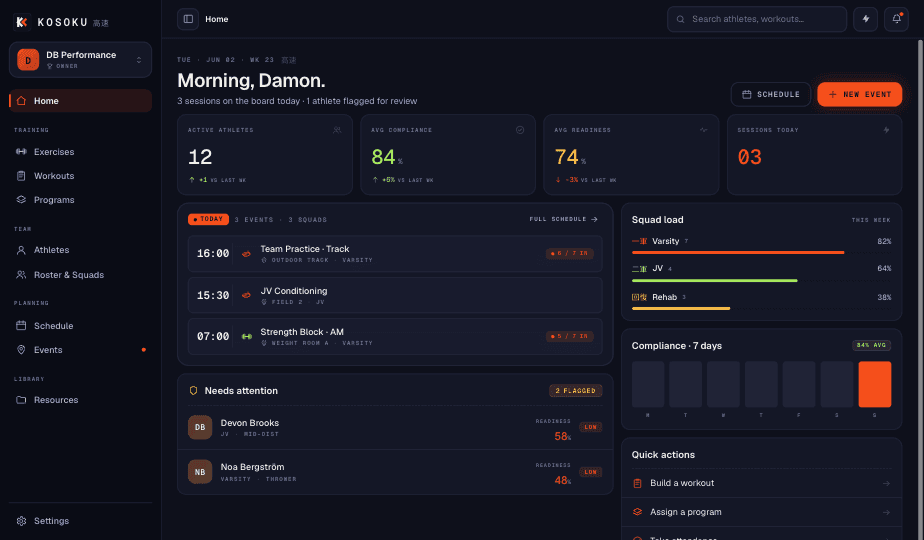Click the Varsity load progress bar
This screenshot has height=540, width=924.
pos(761,252)
